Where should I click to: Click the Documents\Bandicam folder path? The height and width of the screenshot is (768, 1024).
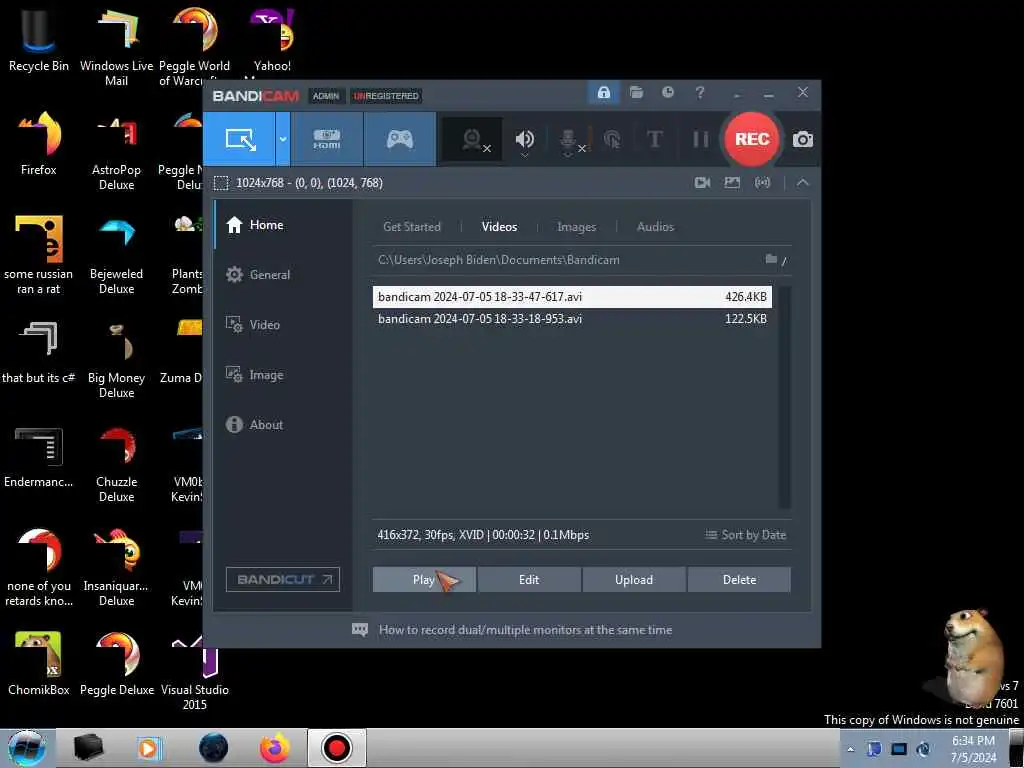pyautogui.click(x=499, y=260)
